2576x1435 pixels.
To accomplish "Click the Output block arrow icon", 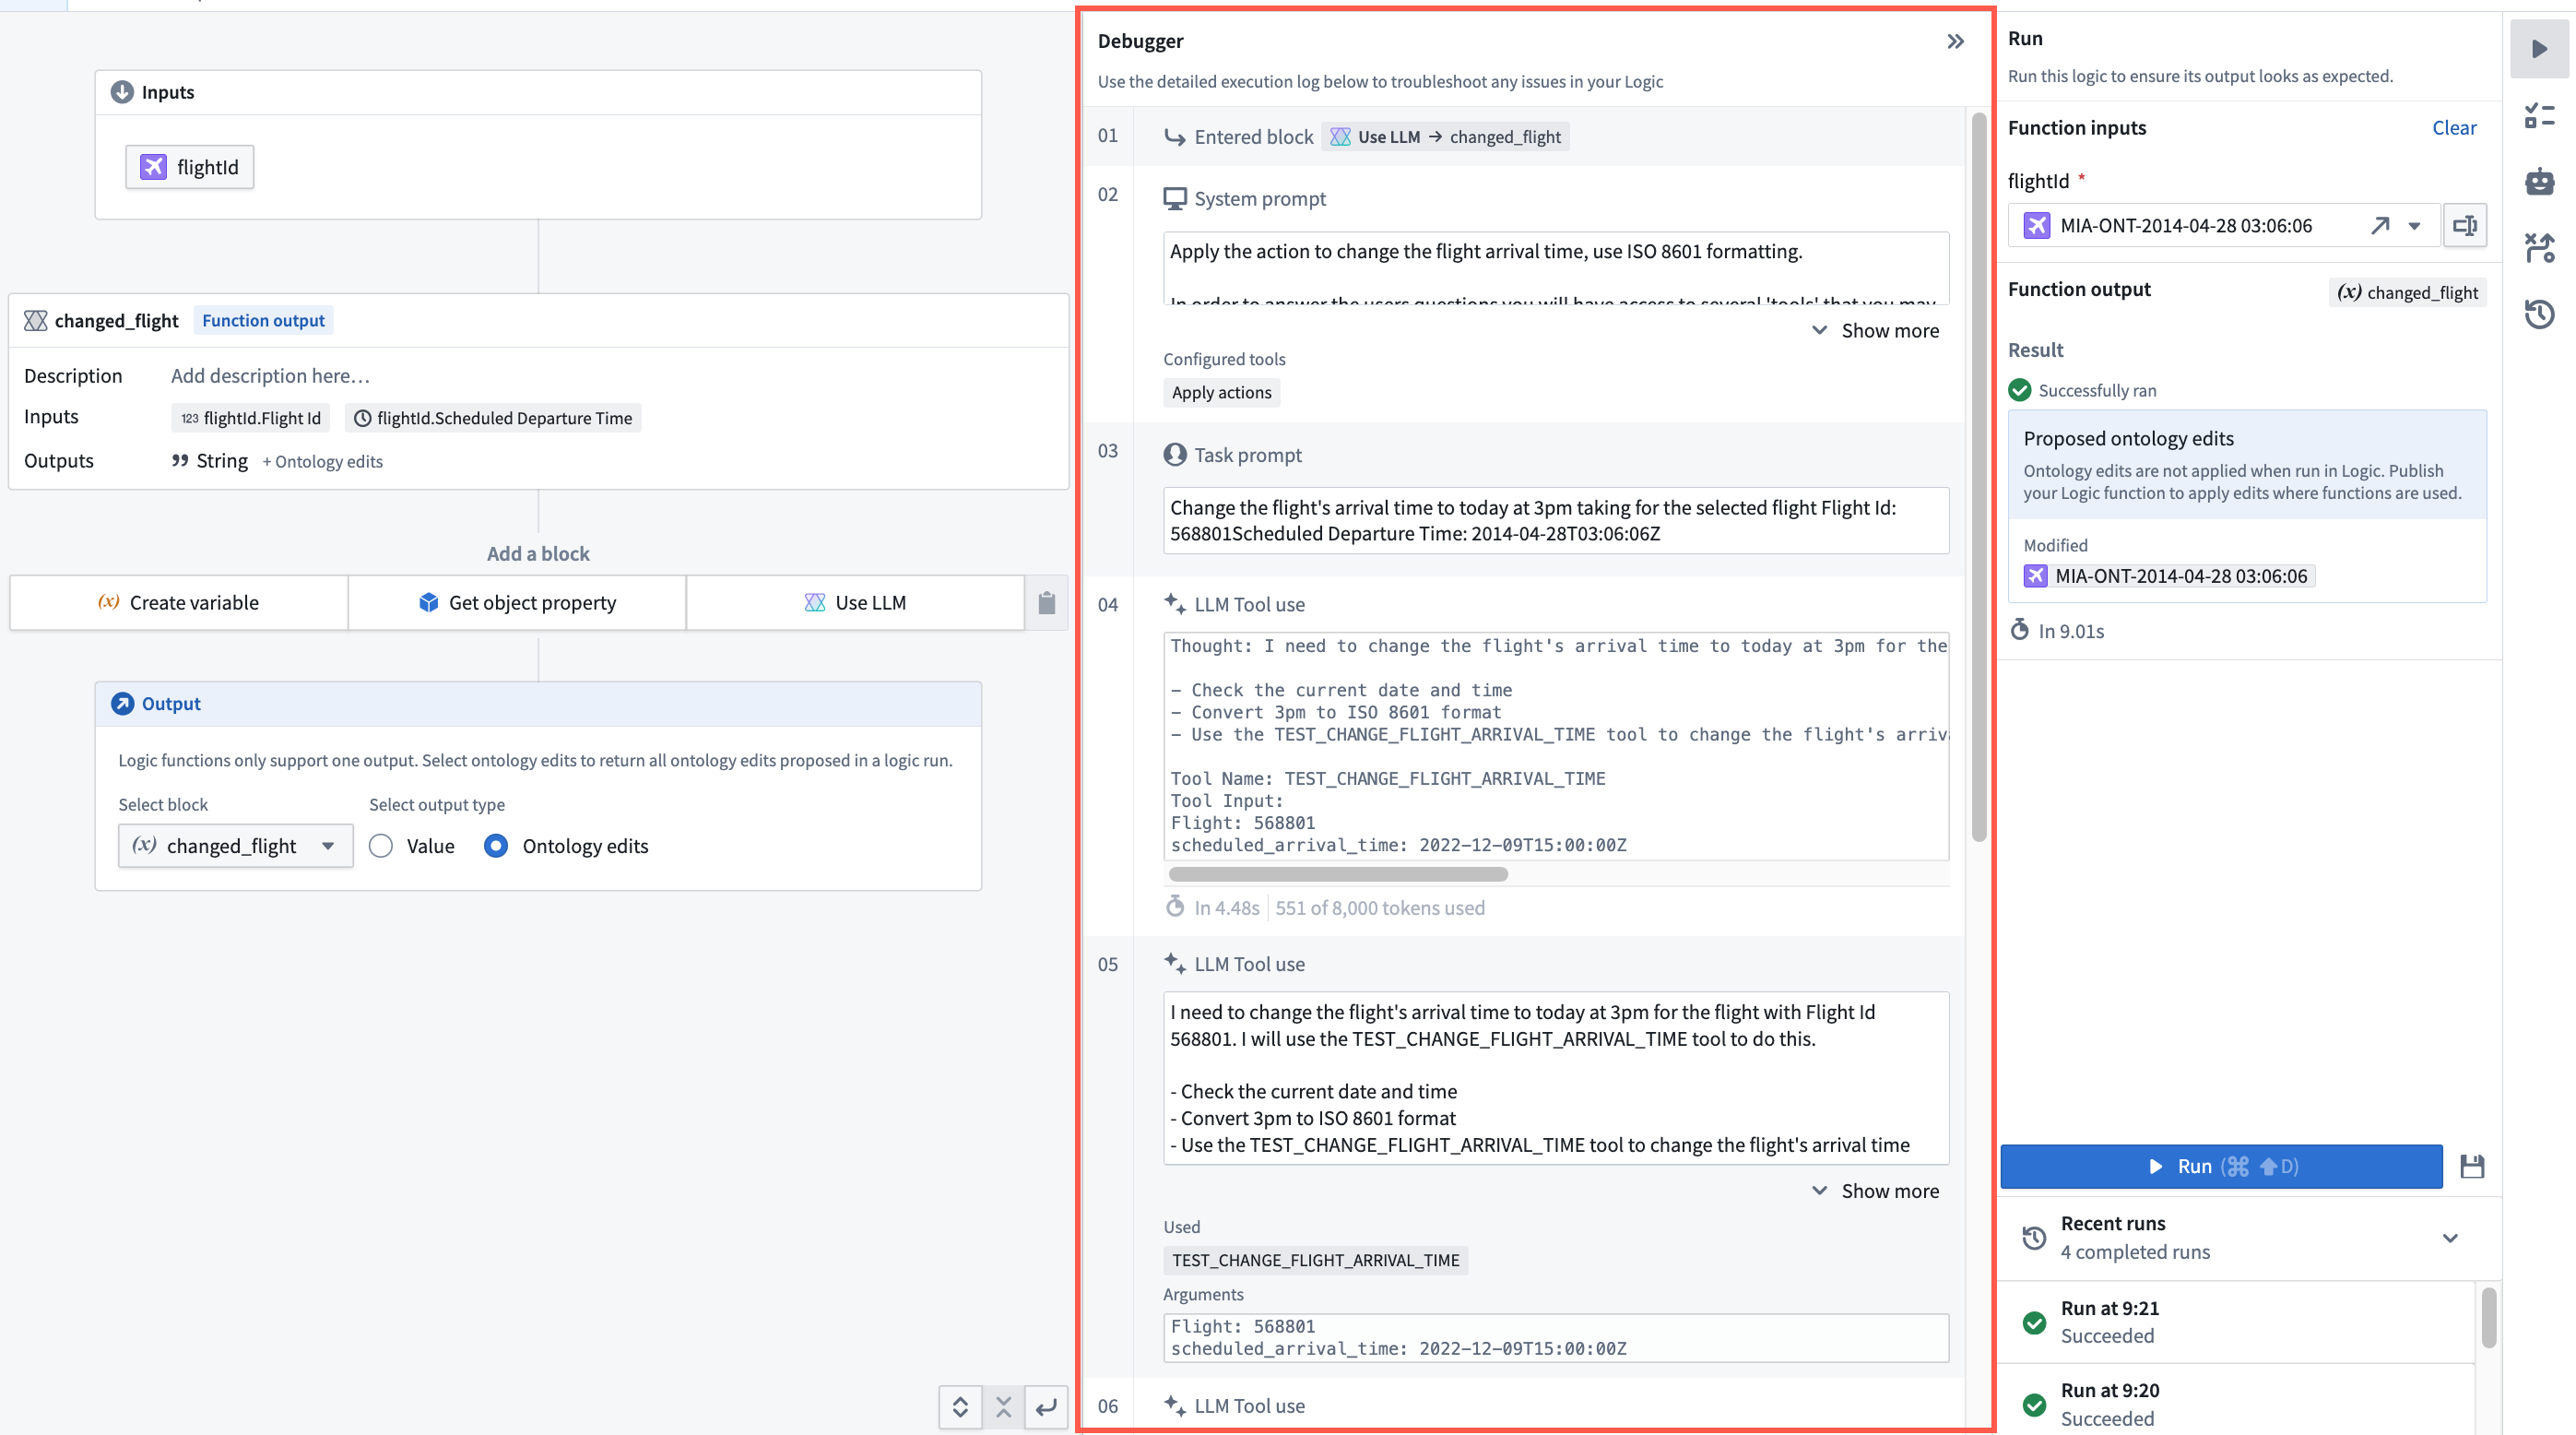I will (122, 703).
